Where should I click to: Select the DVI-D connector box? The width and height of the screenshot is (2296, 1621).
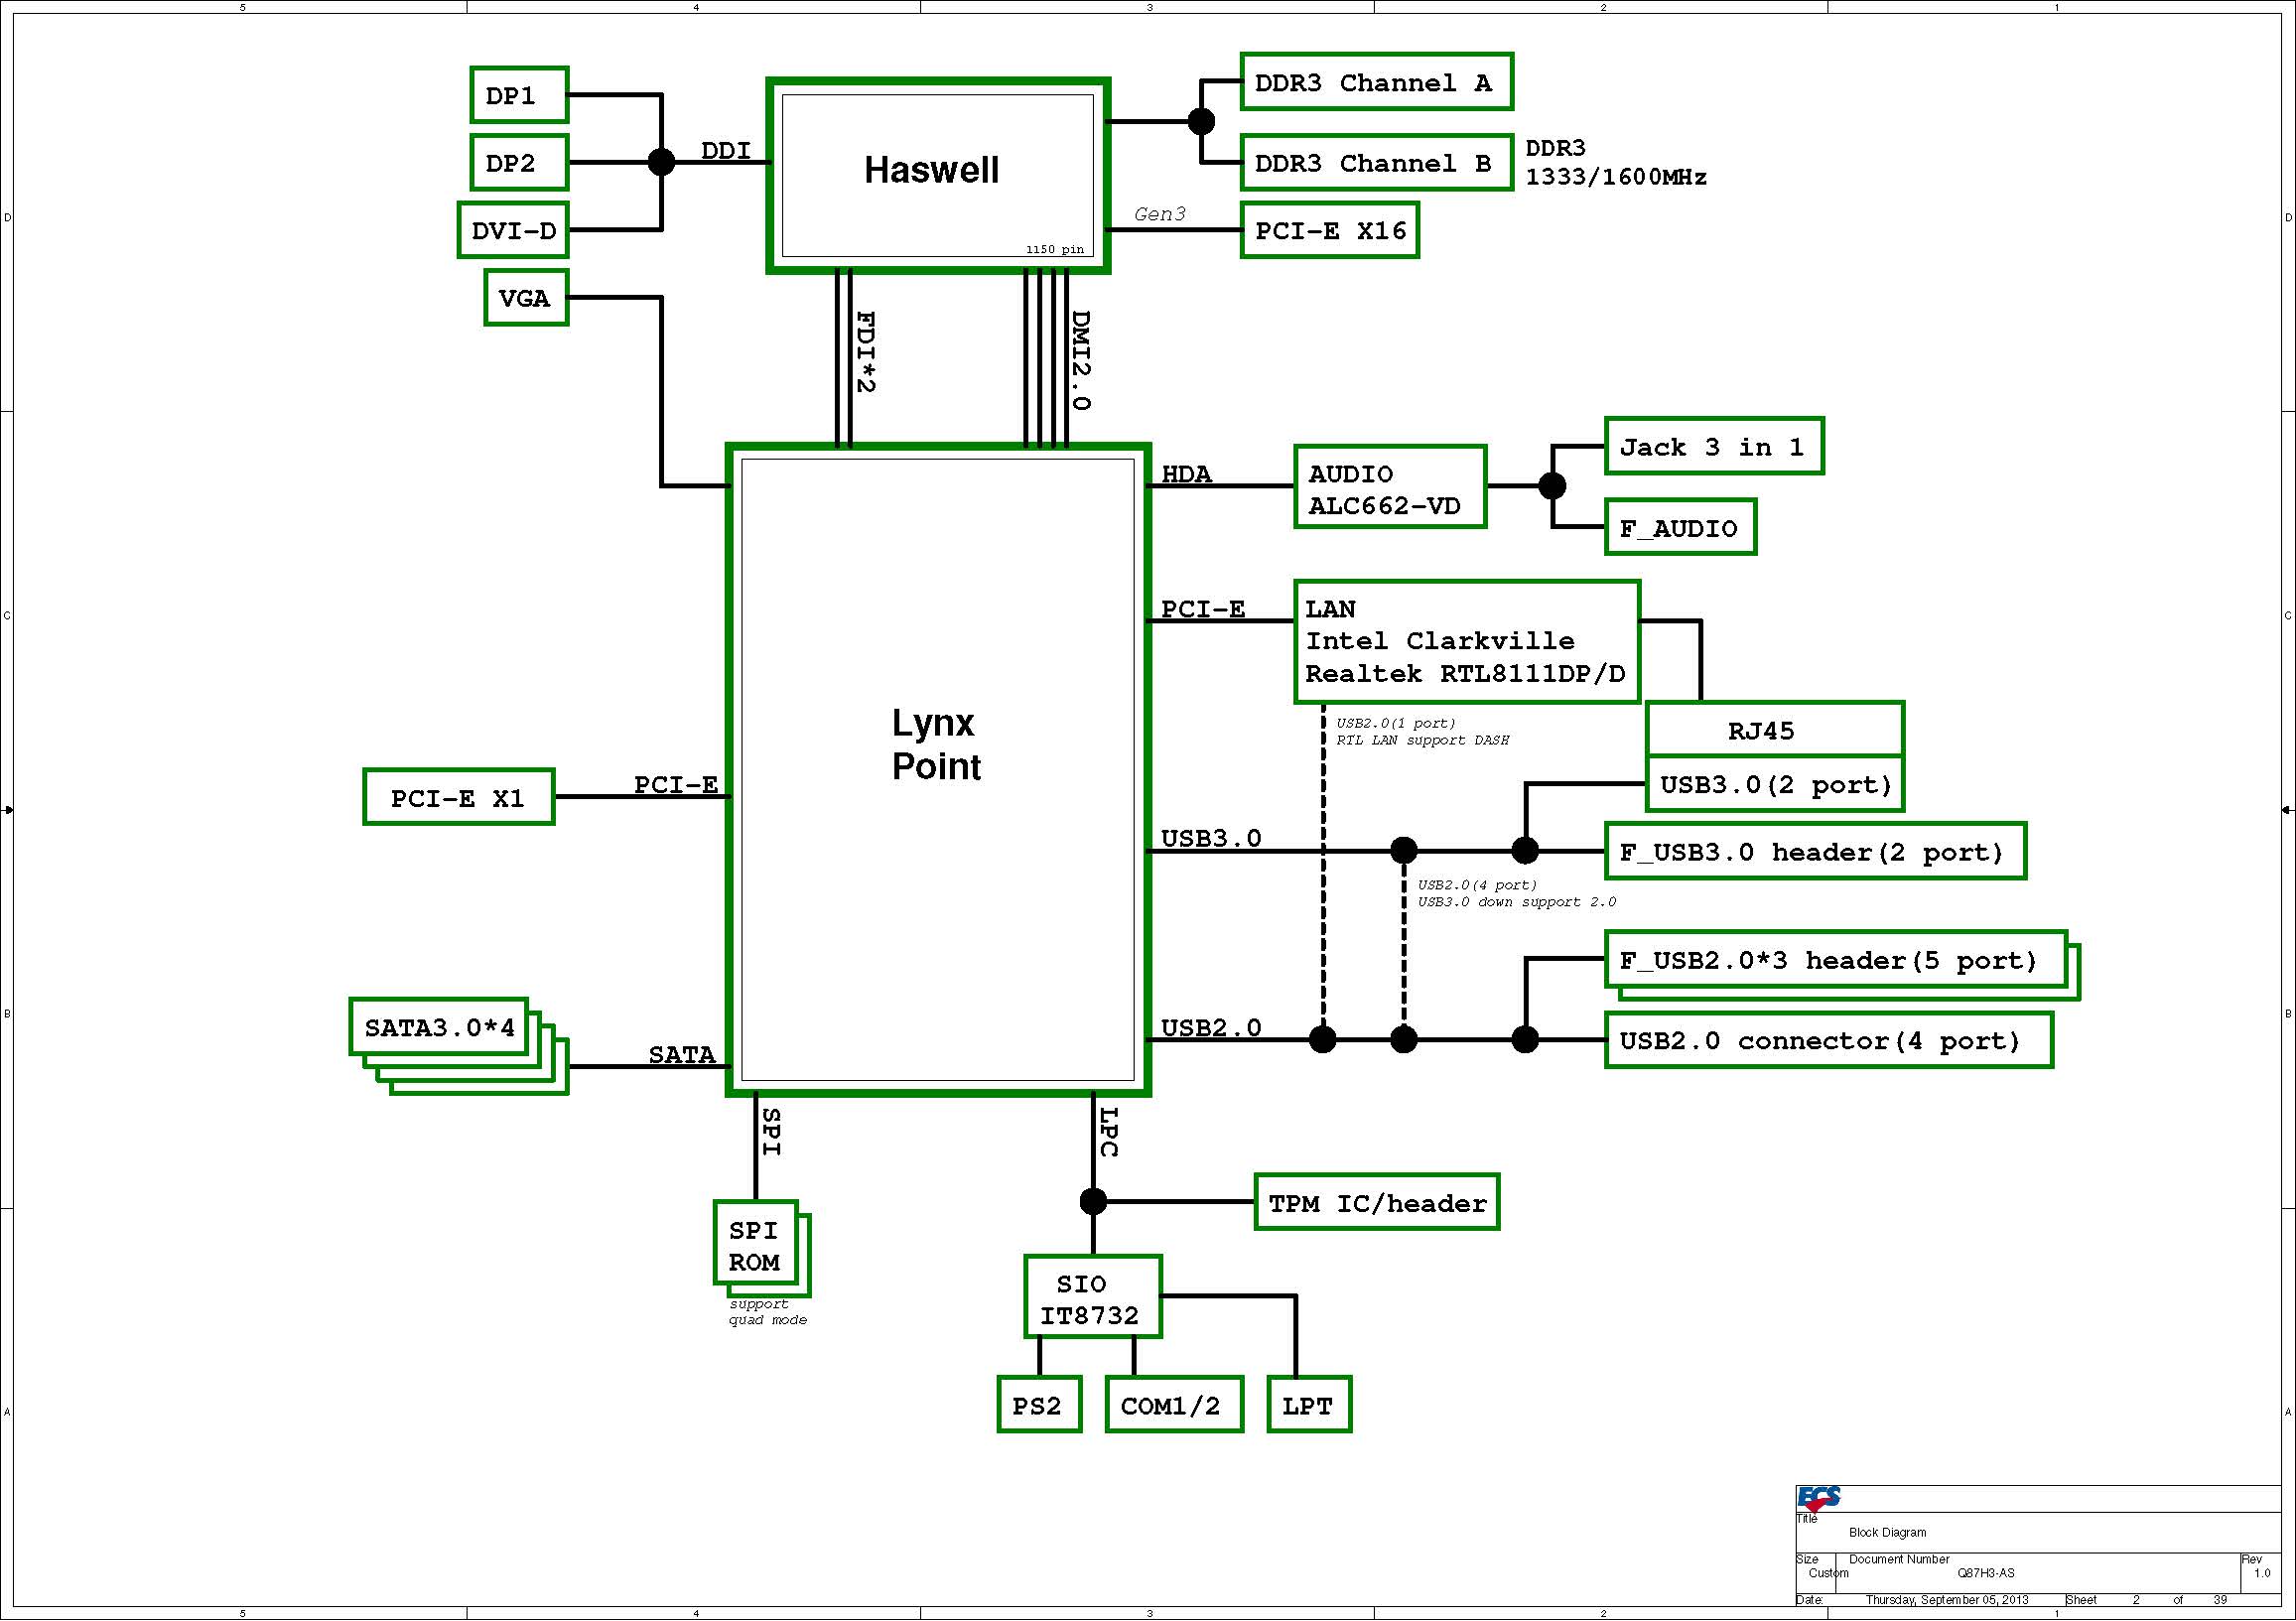point(512,230)
